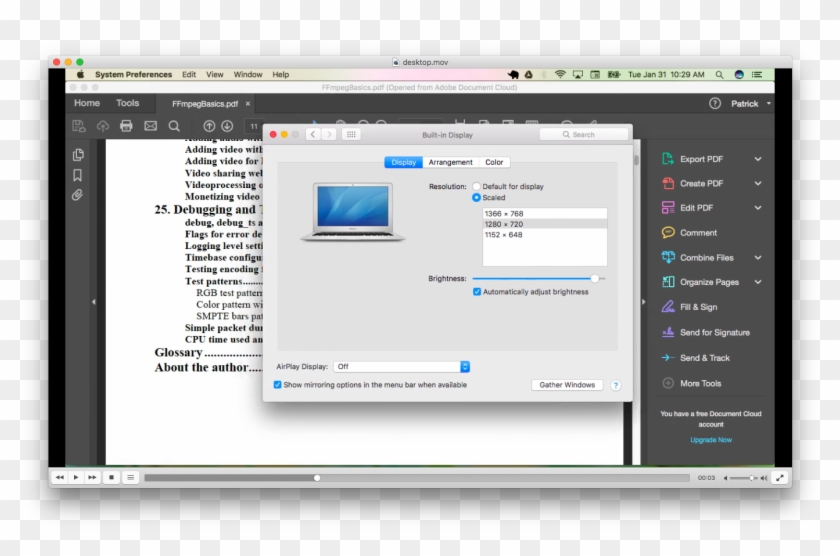Show all preferences with grid icon

tap(351, 134)
